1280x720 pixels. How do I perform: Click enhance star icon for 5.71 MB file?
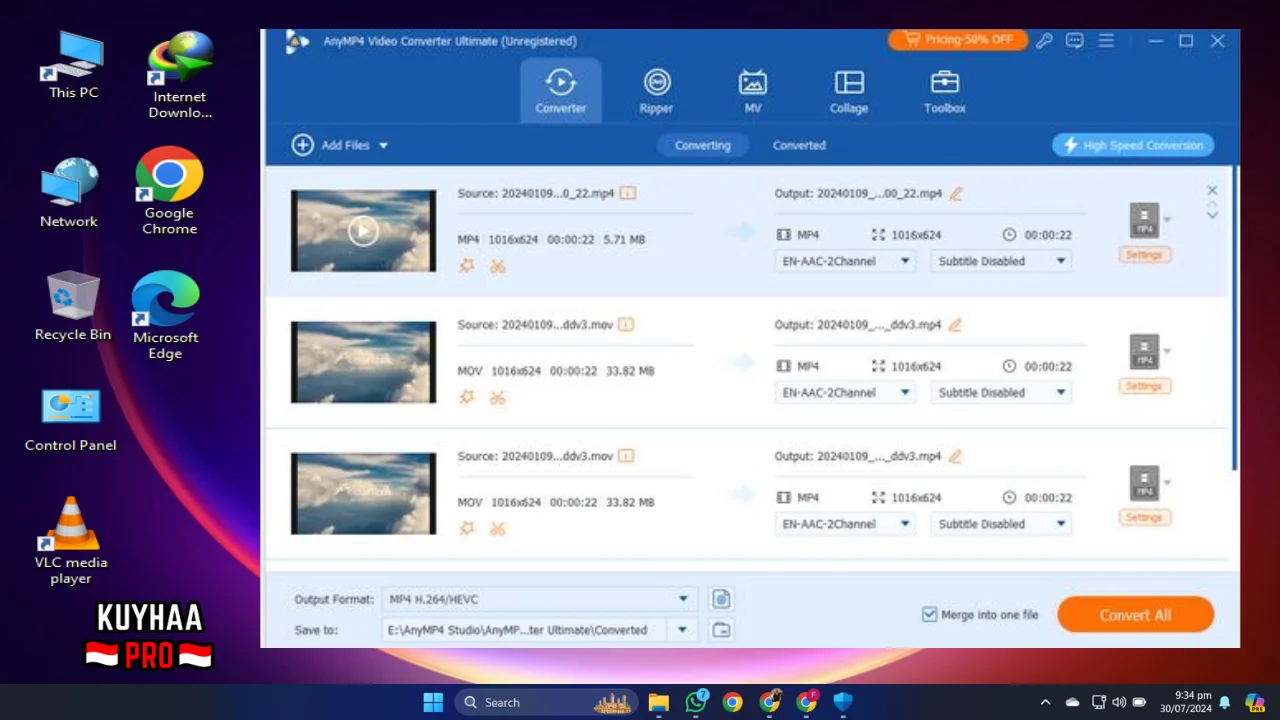tap(466, 266)
